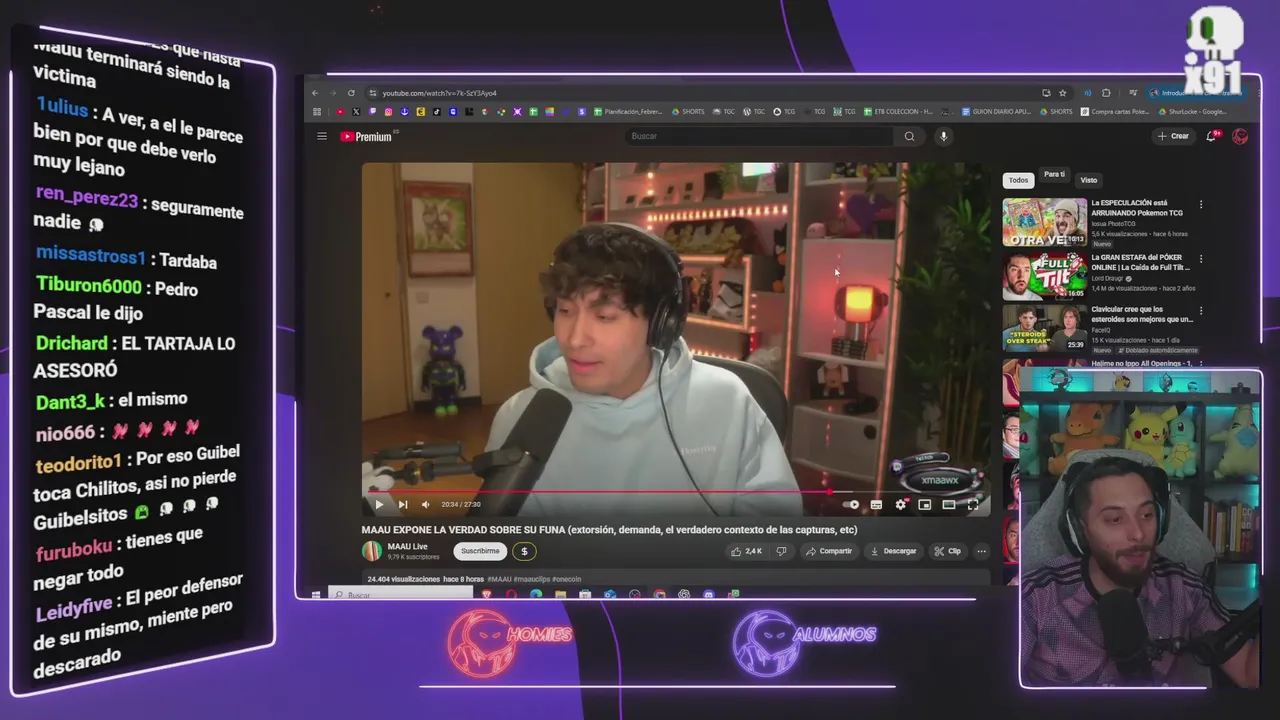Mute the video volume
Image resolution: width=1280 pixels, height=720 pixels.
(425, 504)
